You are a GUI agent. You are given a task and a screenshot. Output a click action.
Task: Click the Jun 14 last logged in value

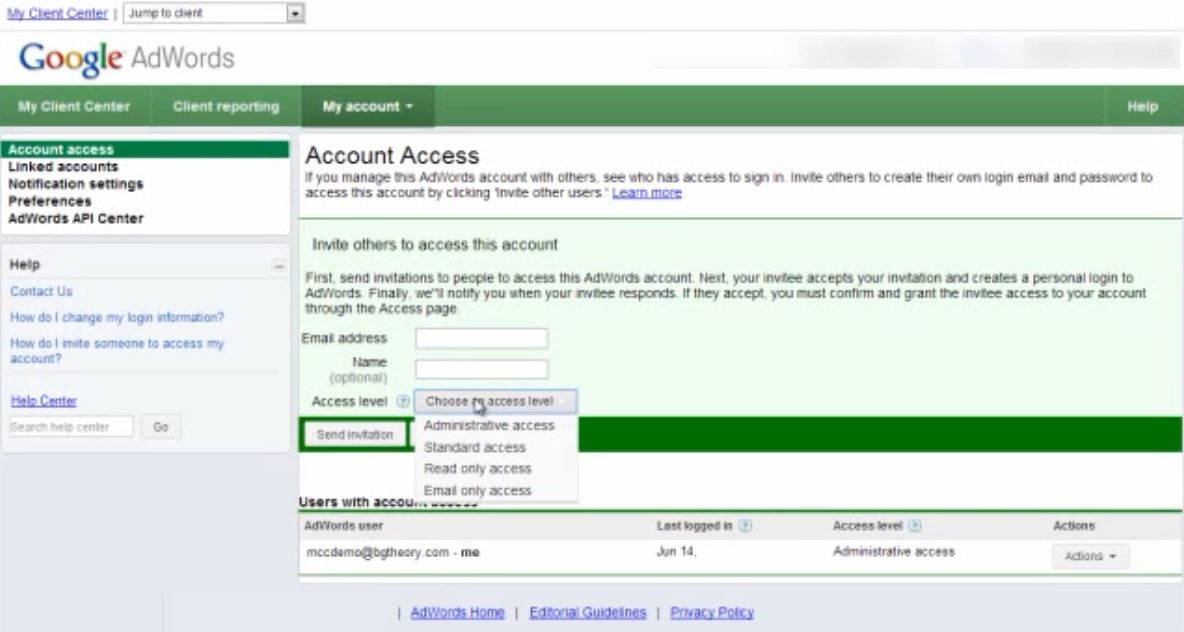[x=677, y=552]
